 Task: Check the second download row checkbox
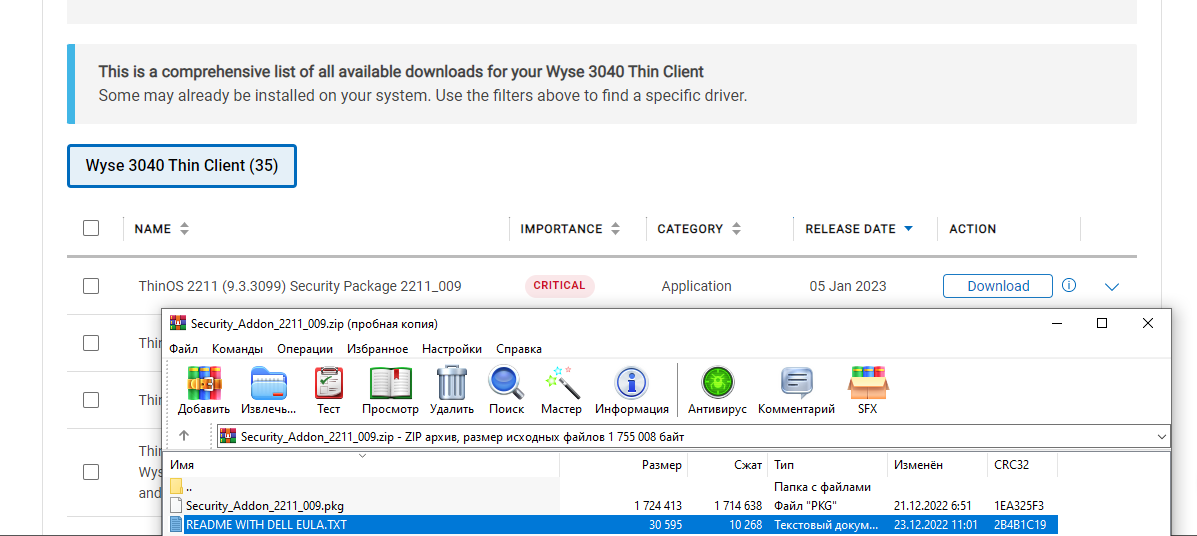tap(91, 343)
